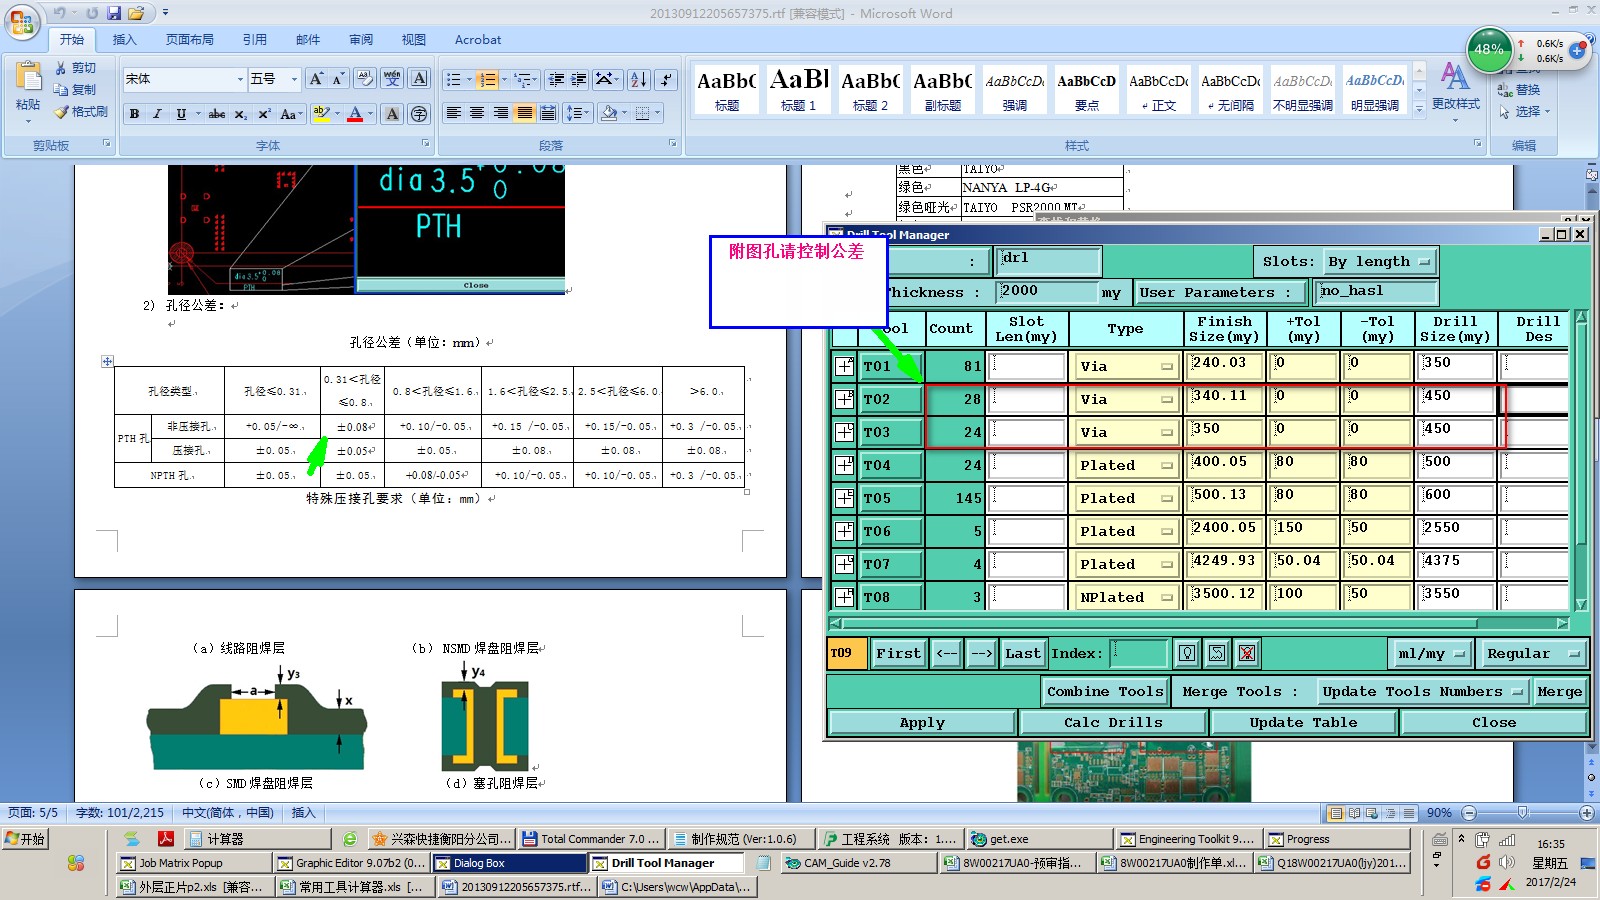Click Apply in Drill Tool Manager
Viewport: 1600px width, 900px height.
point(922,722)
